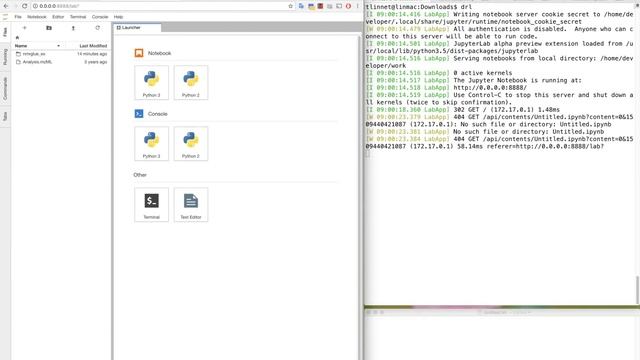
Task: Open the Terminal menu
Action: tap(78, 17)
